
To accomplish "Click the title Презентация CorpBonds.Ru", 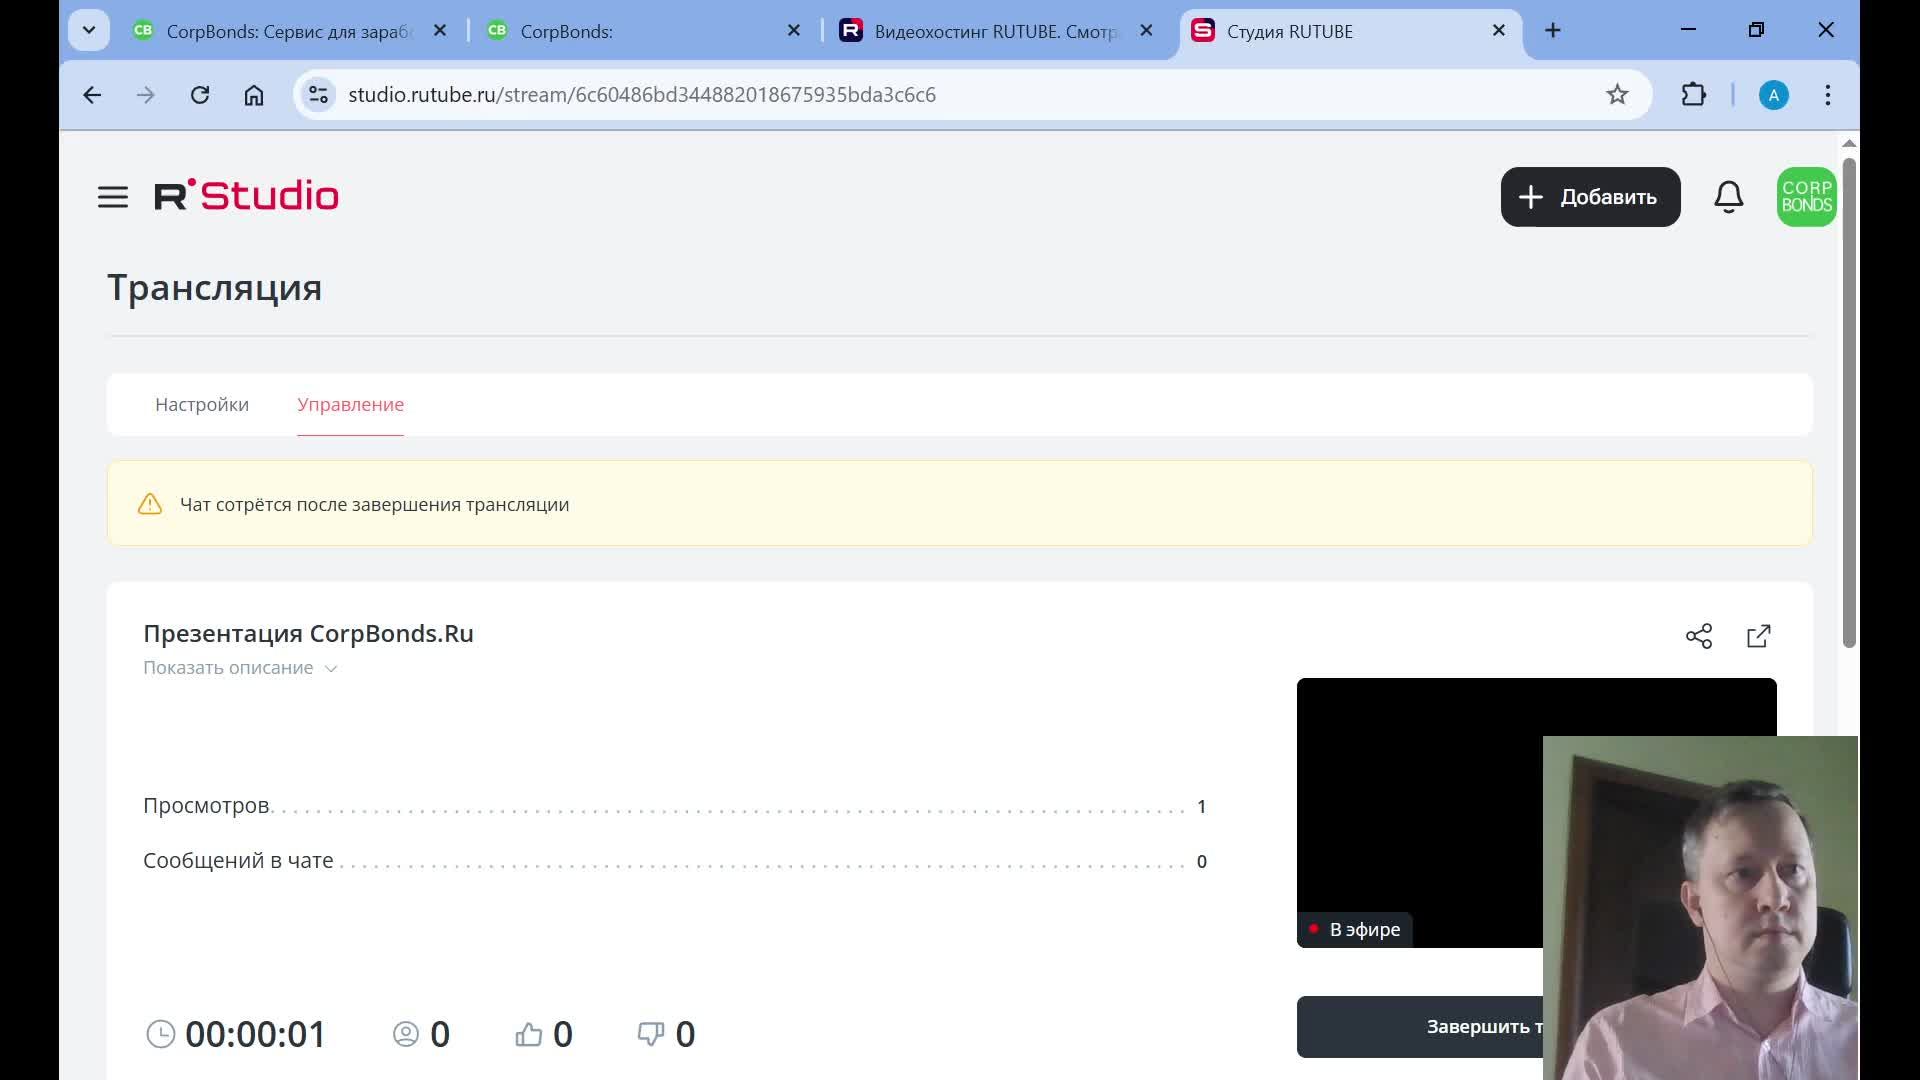I will tap(308, 634).
